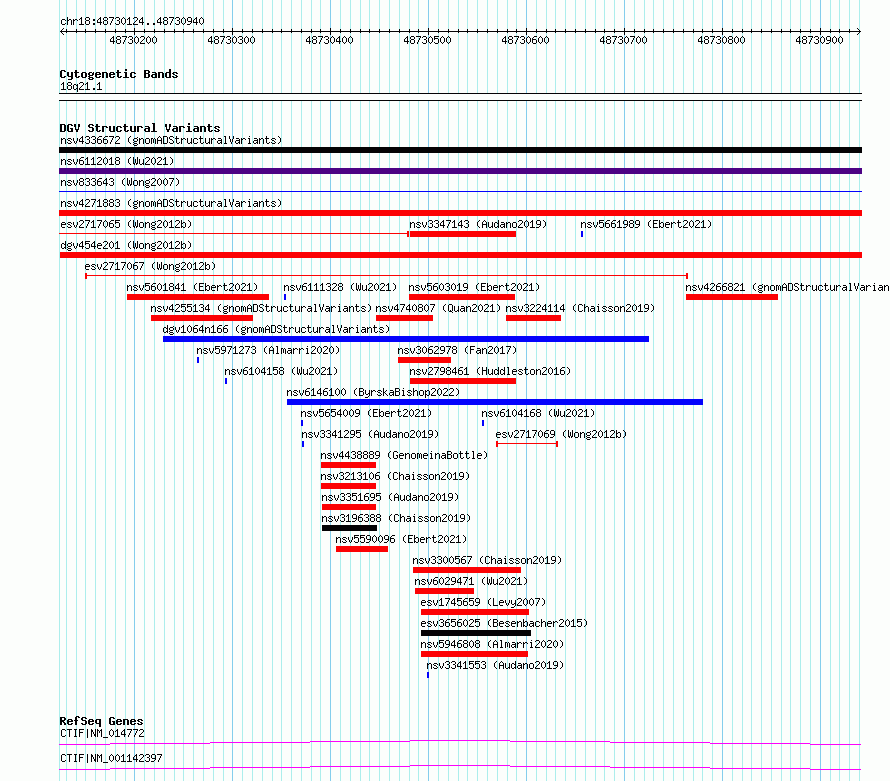890x781 pixels.
Task: Click nsv6111328 (Wu2021) label
Action: click(340, 287)
